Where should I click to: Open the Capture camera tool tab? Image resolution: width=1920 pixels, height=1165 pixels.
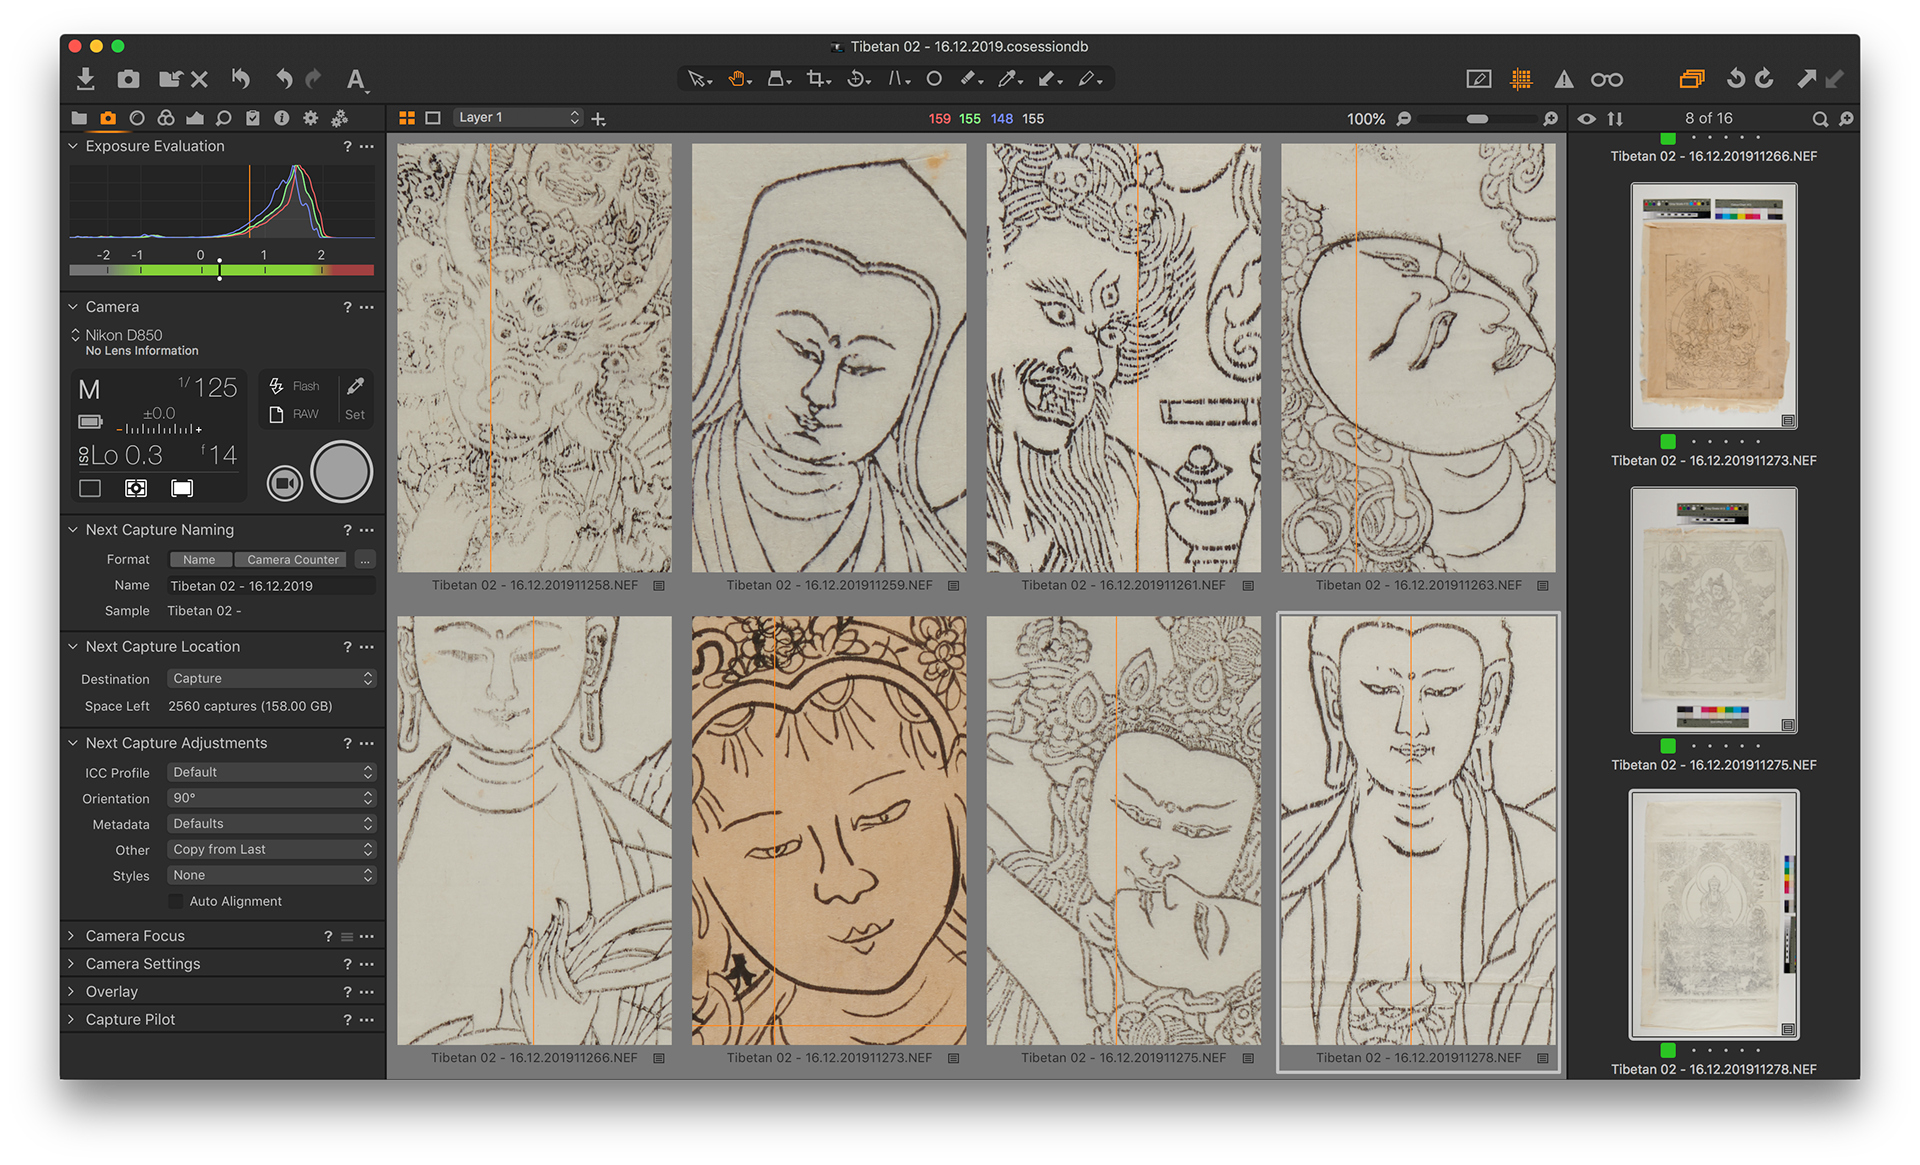coord(108,118)
